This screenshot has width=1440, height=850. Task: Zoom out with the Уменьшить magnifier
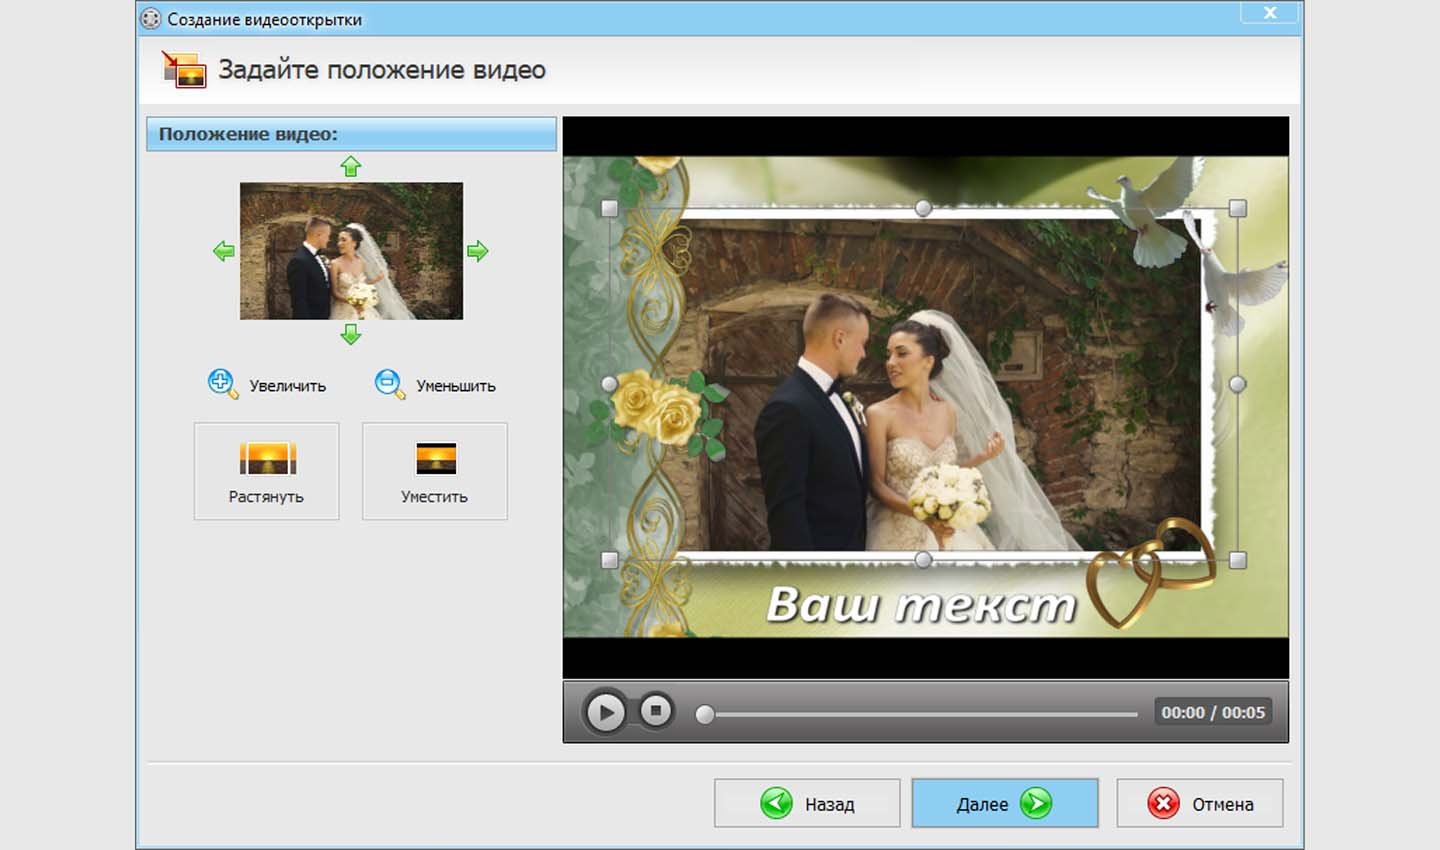(x=389, y=384)
